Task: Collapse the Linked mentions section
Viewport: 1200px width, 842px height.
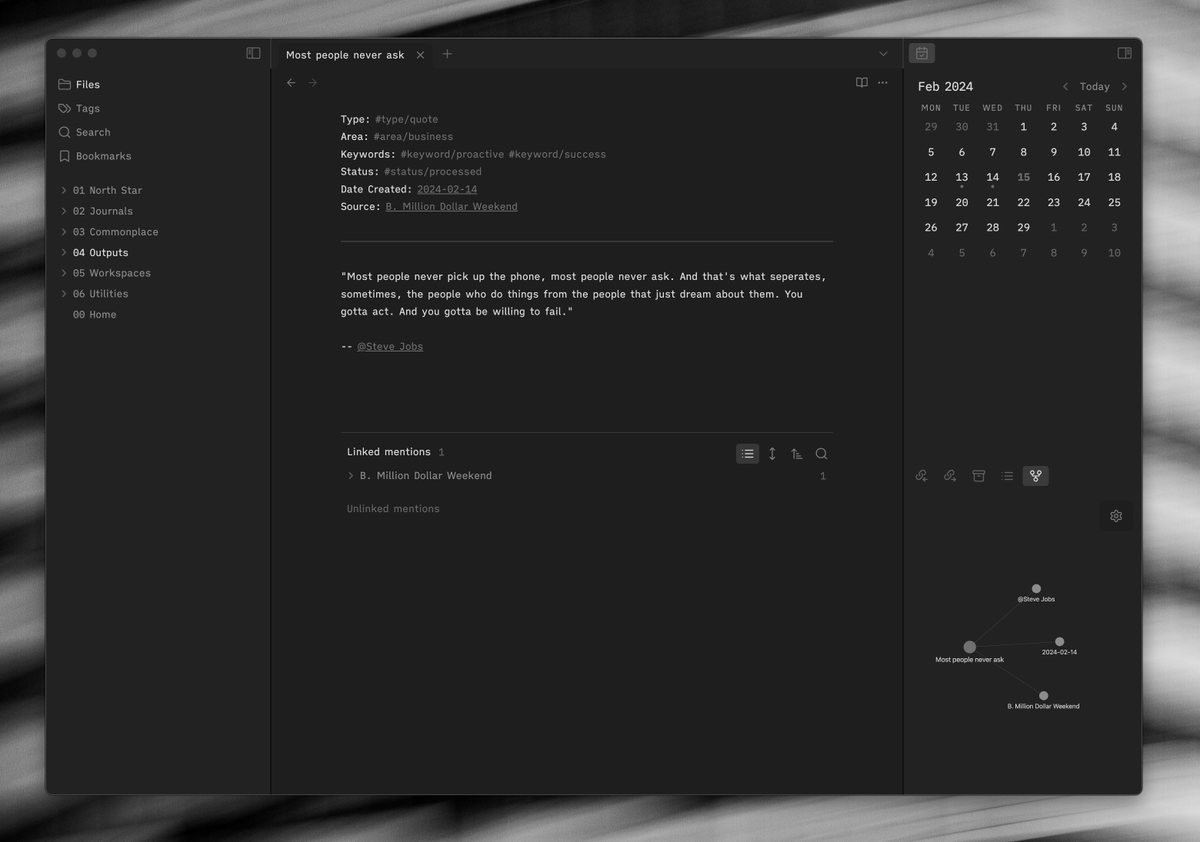Action: coord(389,452)
